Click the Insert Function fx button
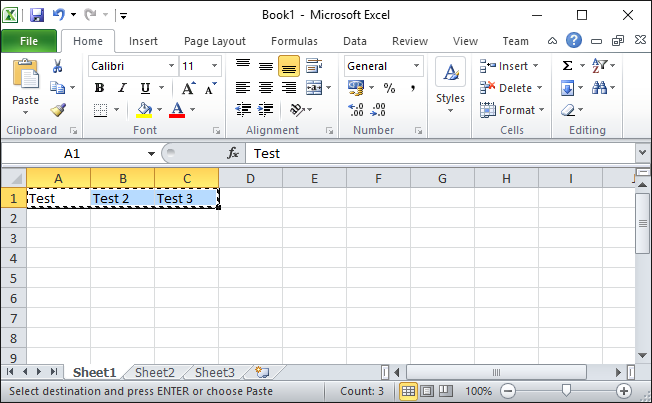Screen dimensions: 652x403 pyautogui.click(x=233, y=153)
